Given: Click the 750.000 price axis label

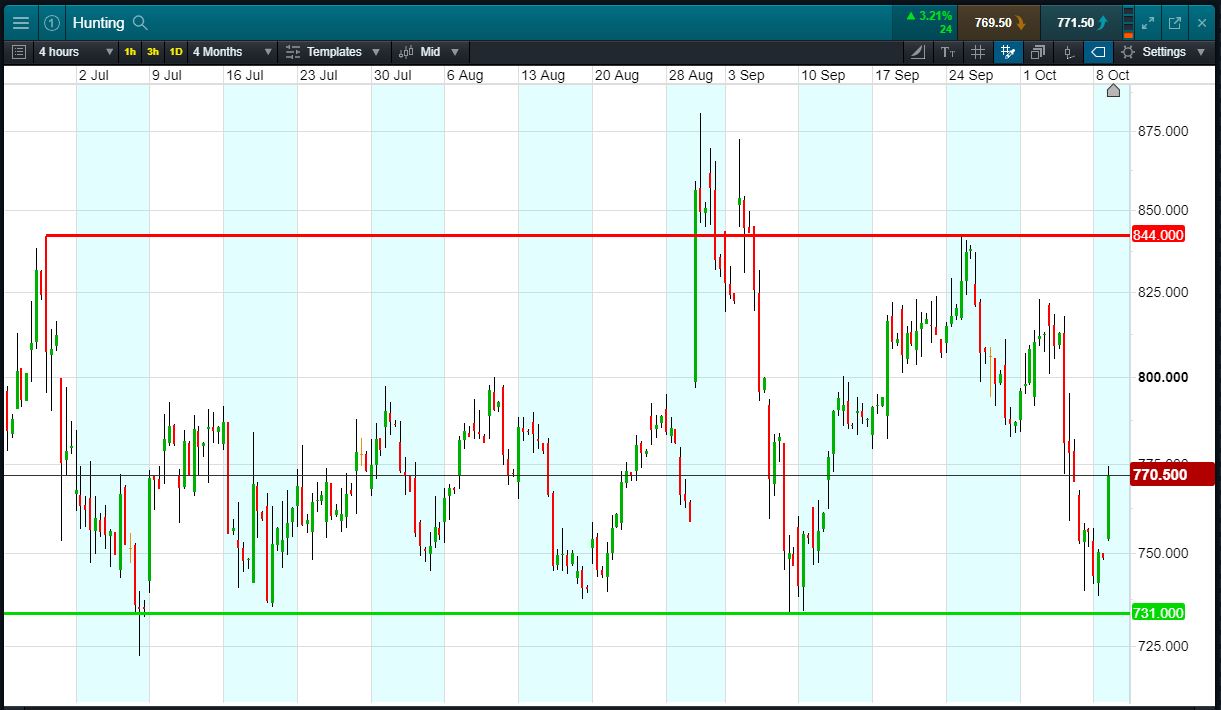Looking at the screenshot, I should click(x=1162, y=553).
